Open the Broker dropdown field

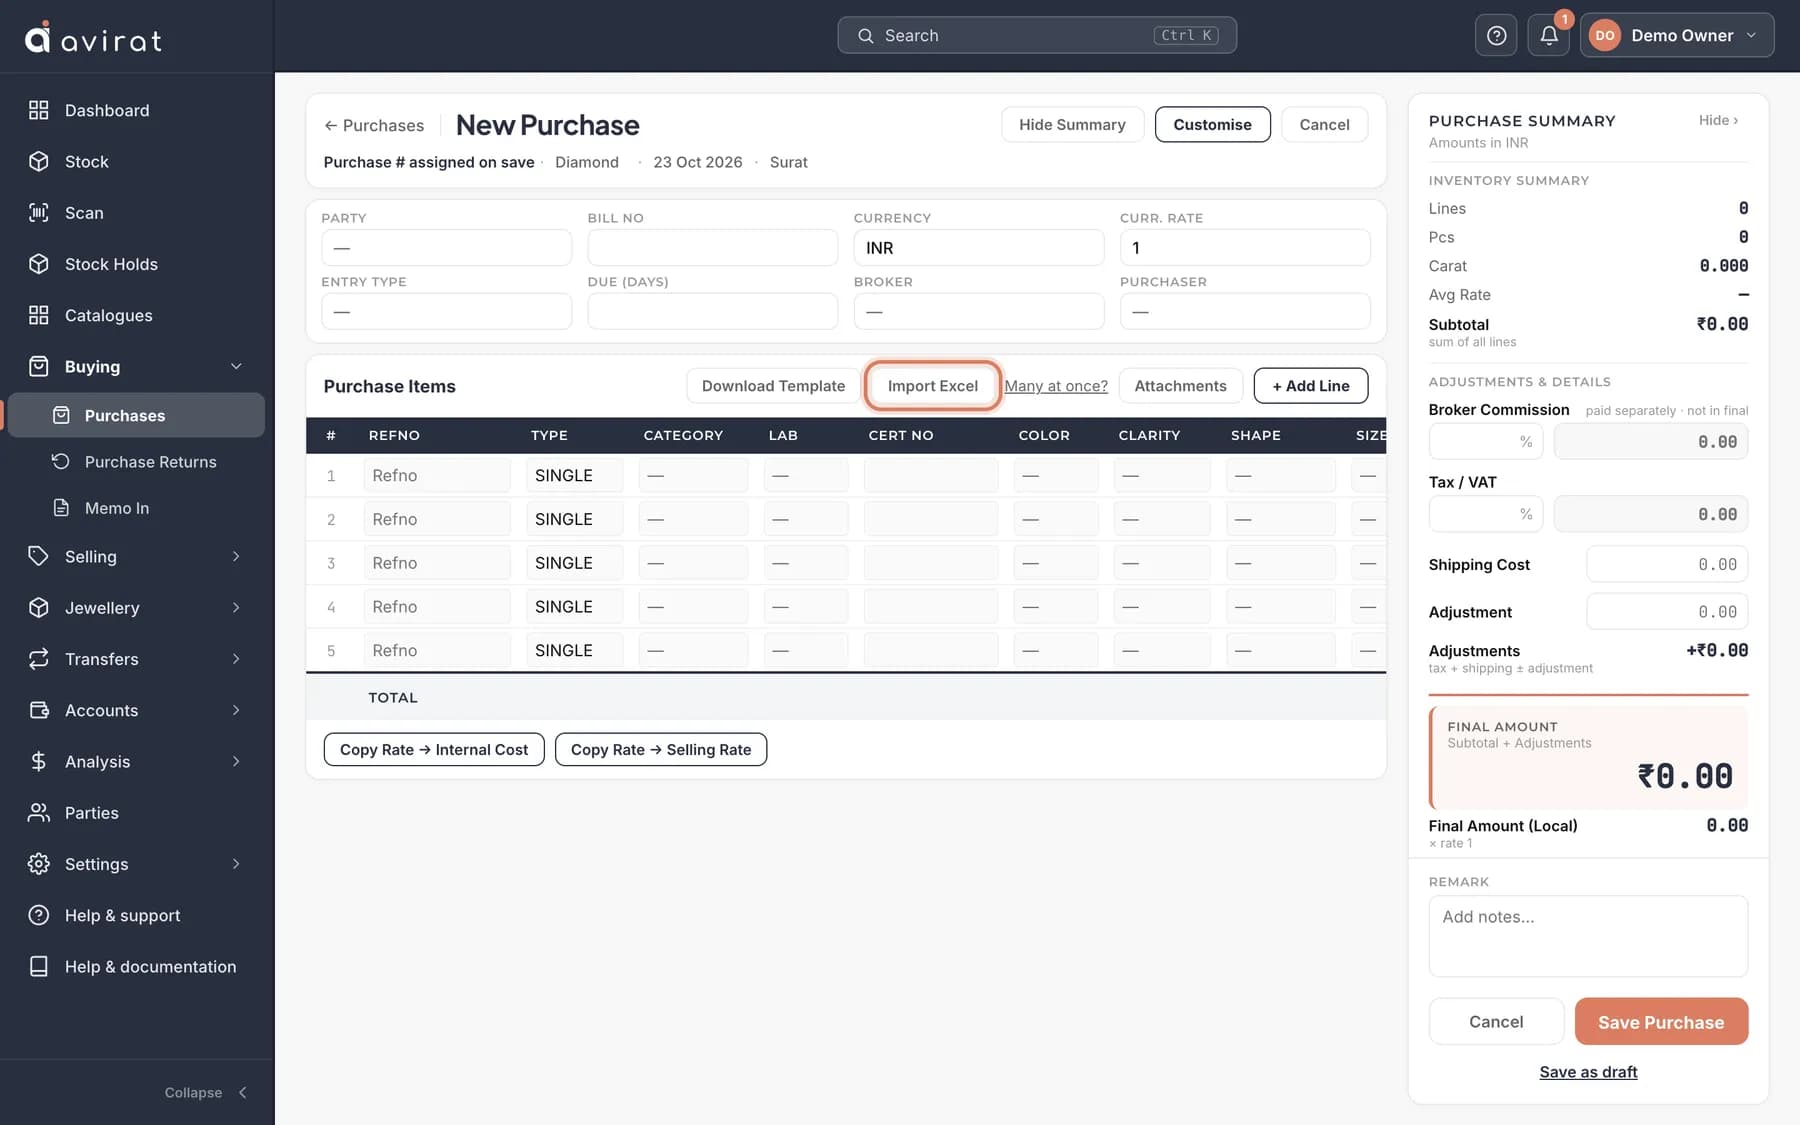[978, 311]
